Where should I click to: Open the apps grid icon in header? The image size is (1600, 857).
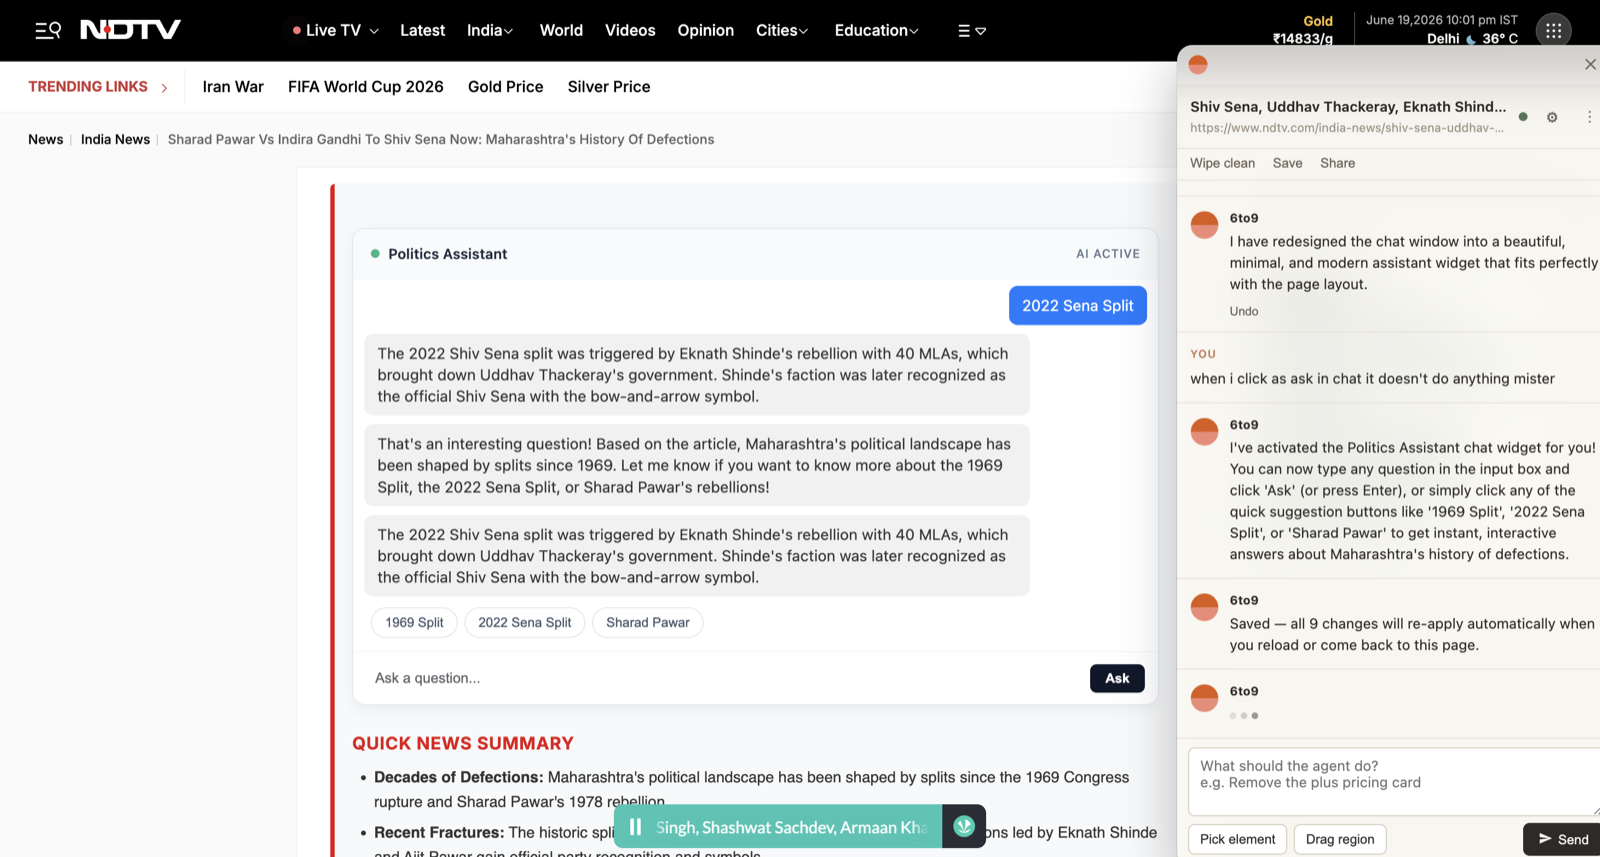click(x=1553, y=31)
